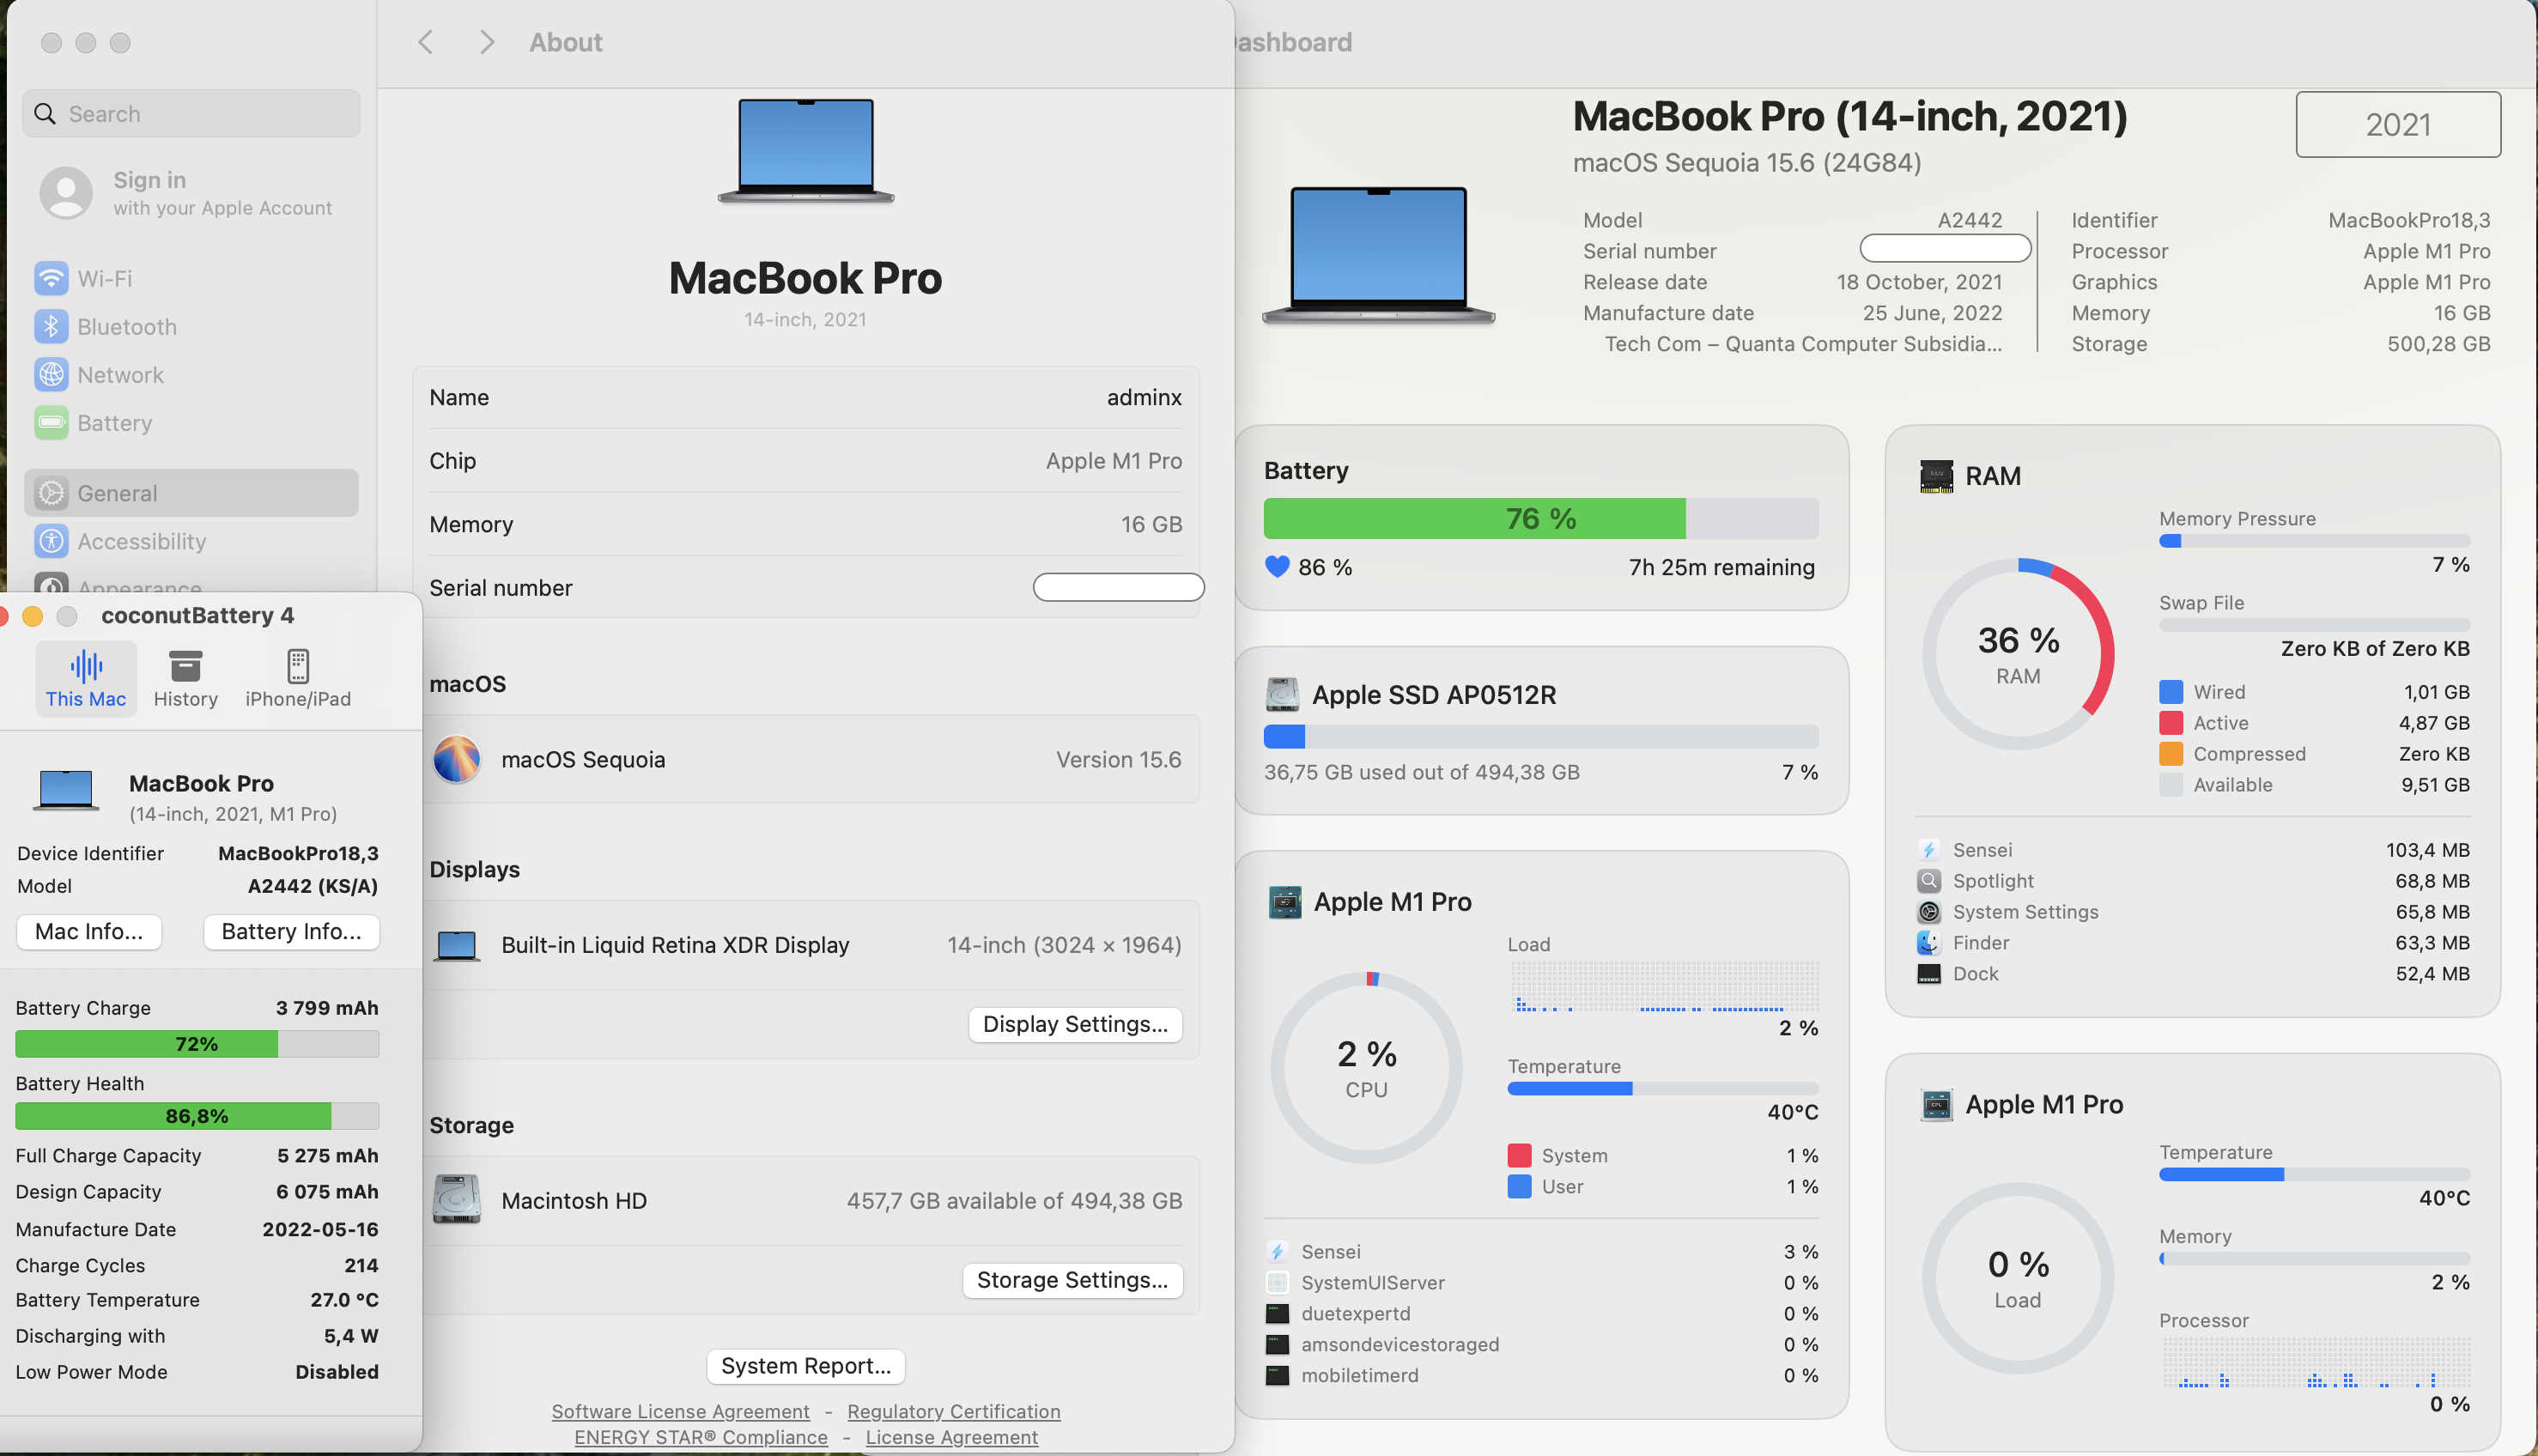Select Bluetooth icon in sidebar
This screenshot has height=1456, width=2538.
pyautogui.click(x=51, y=327)
